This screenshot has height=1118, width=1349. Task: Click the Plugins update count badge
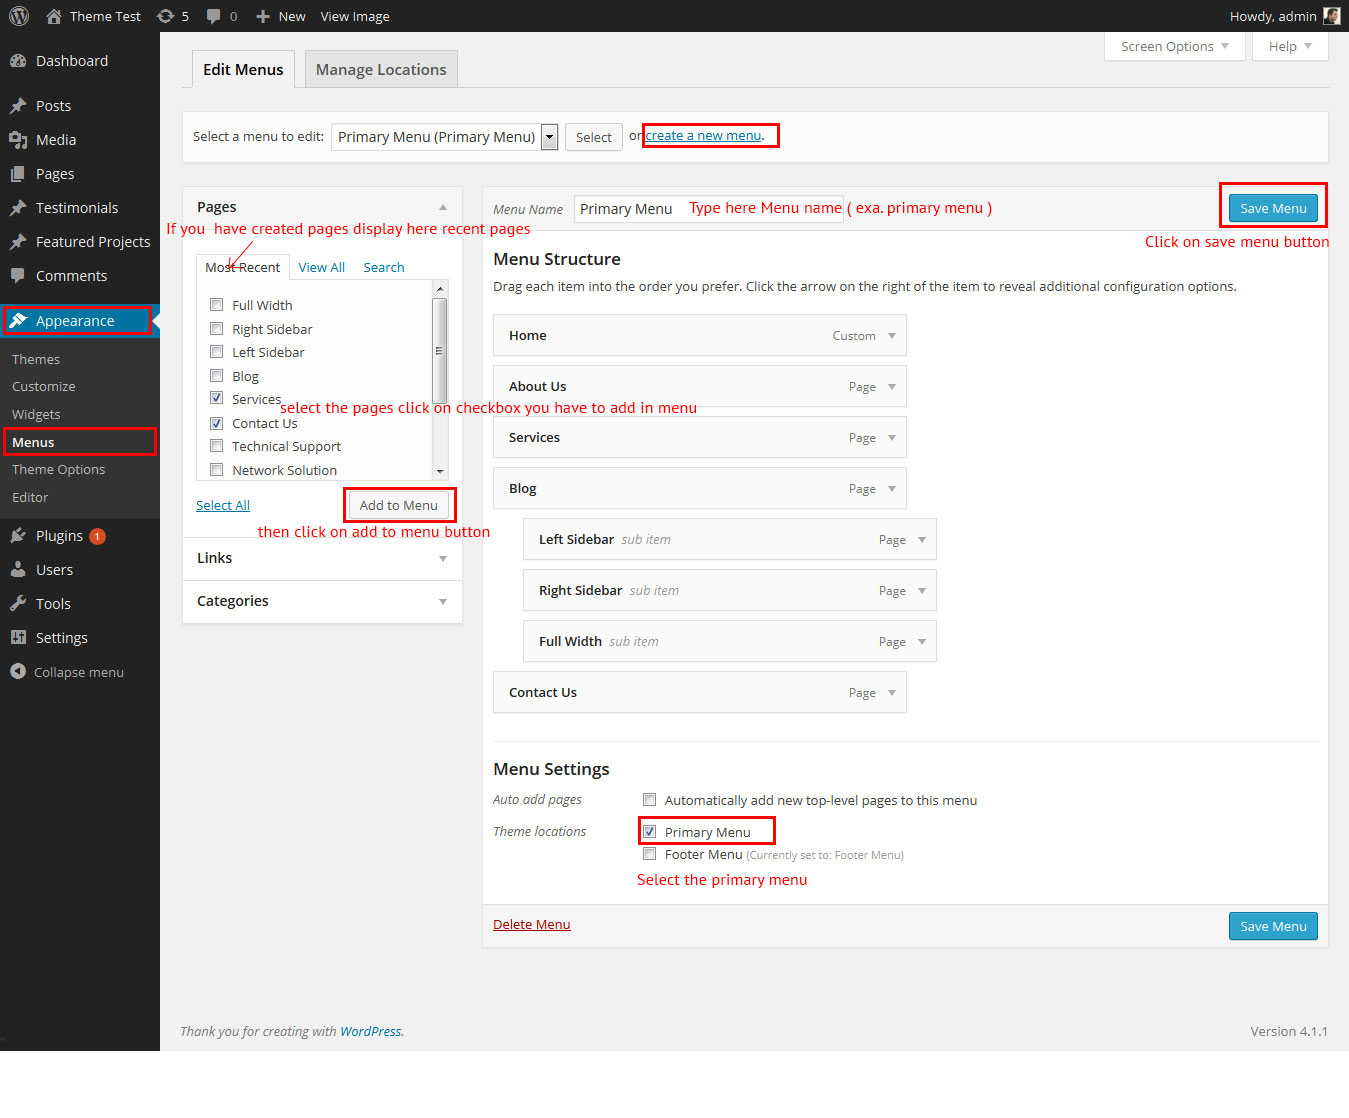click(97, 536)
